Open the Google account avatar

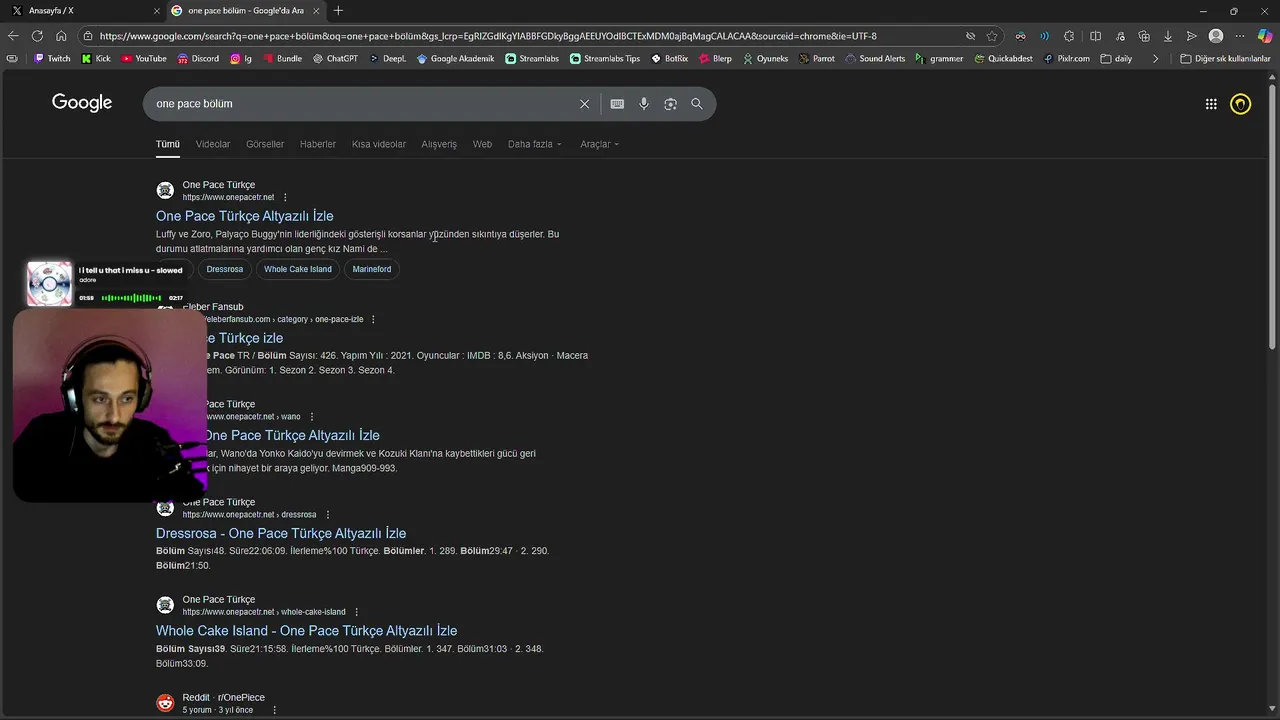1241,104
